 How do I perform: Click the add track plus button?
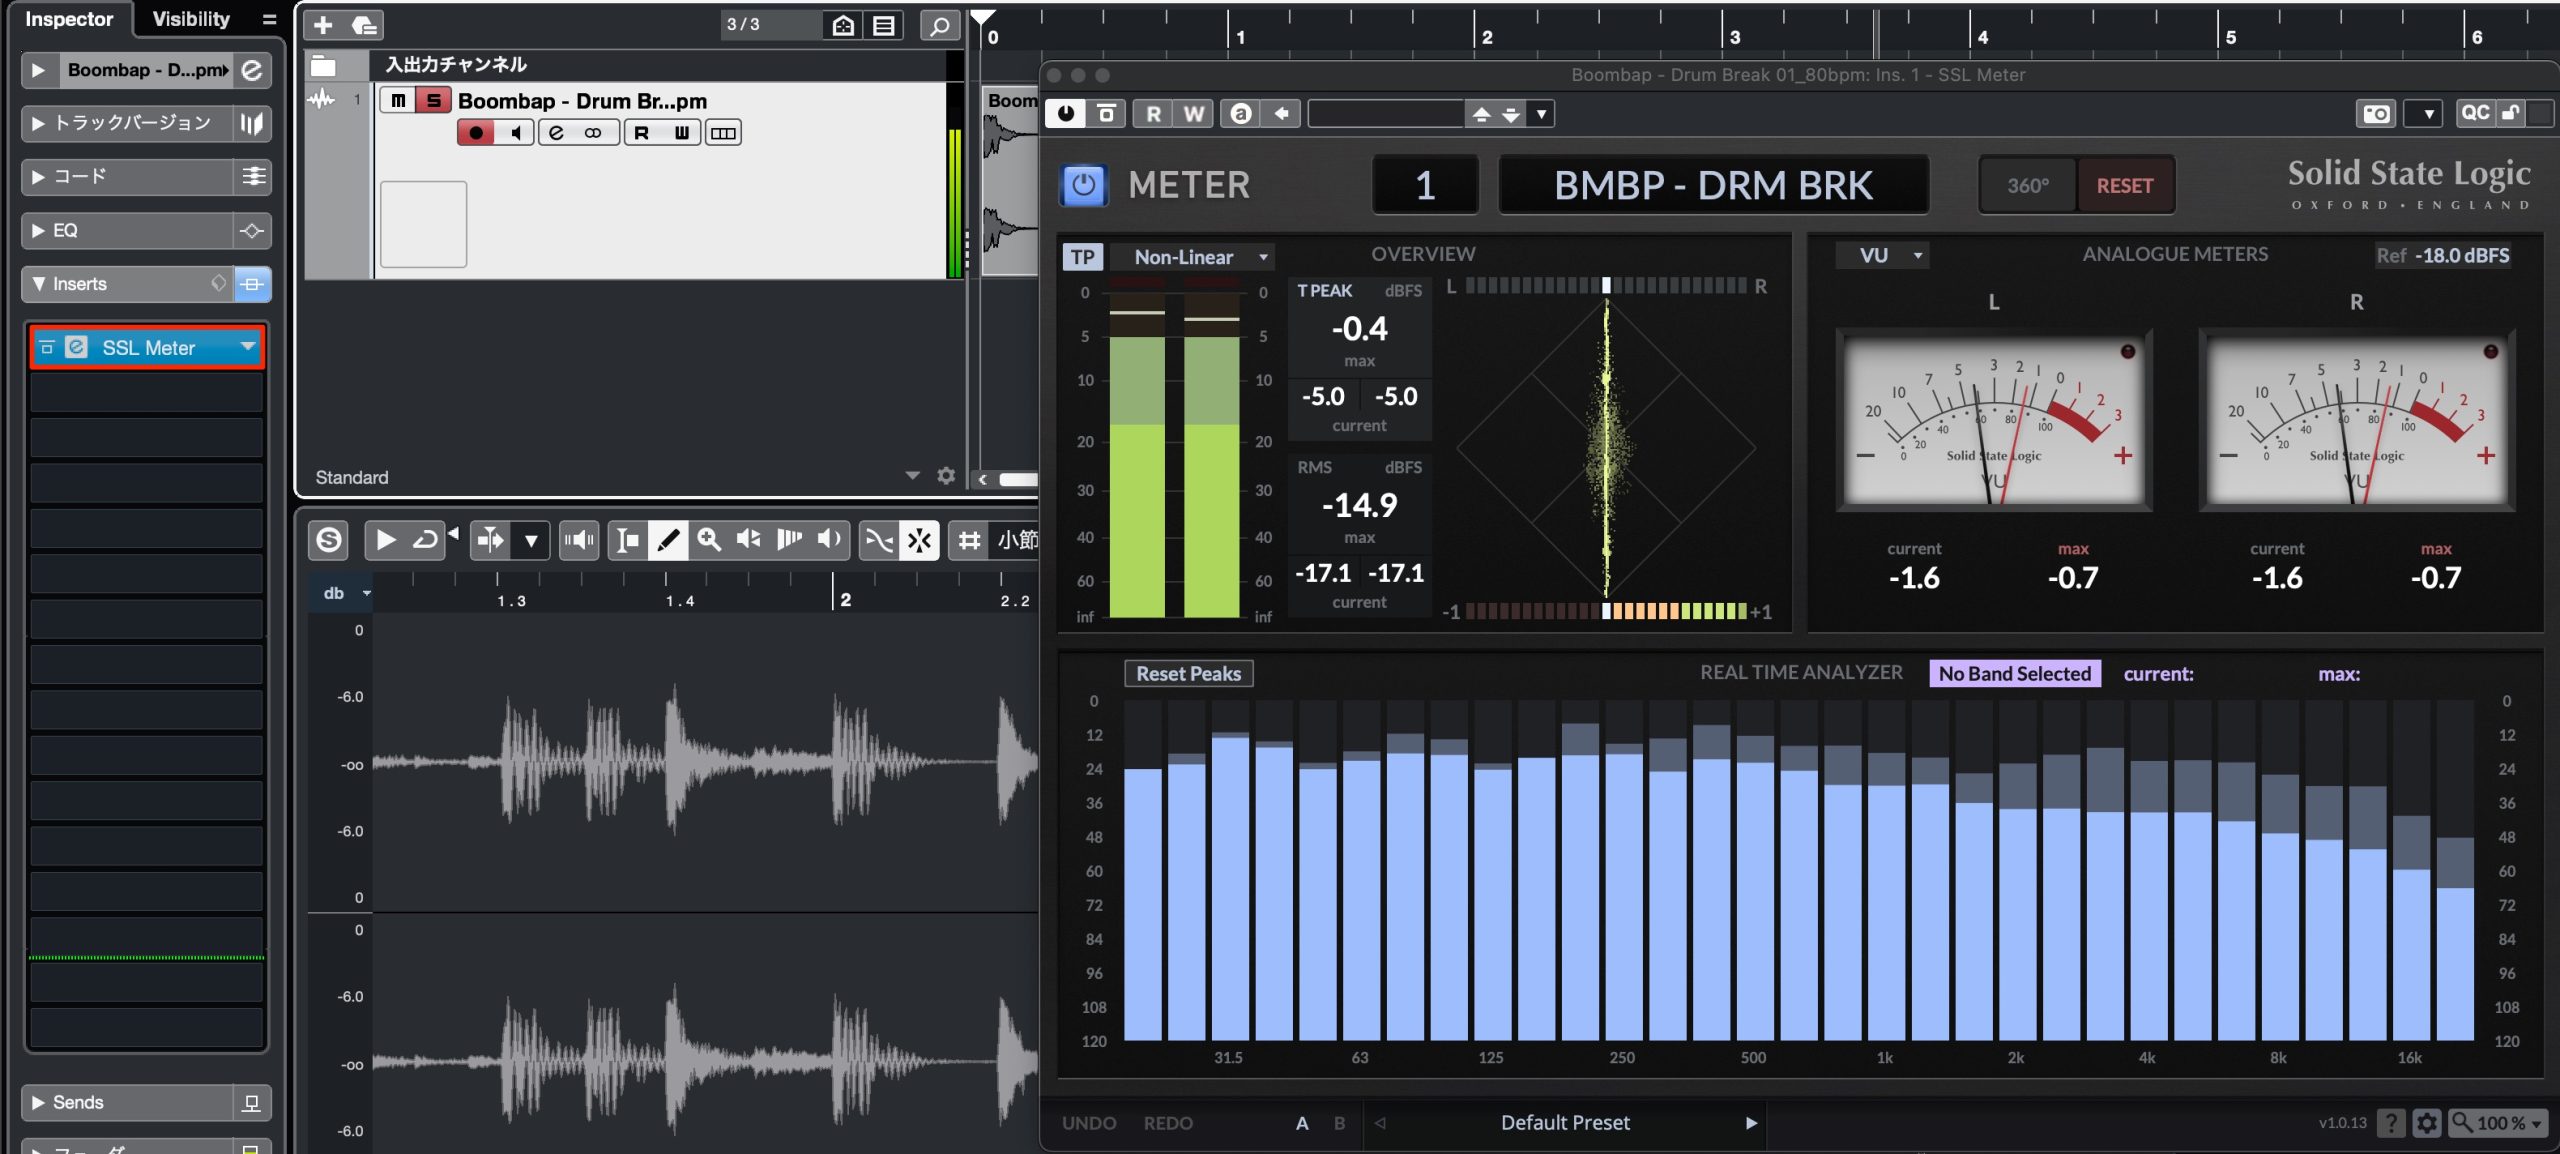click(323, 25)
